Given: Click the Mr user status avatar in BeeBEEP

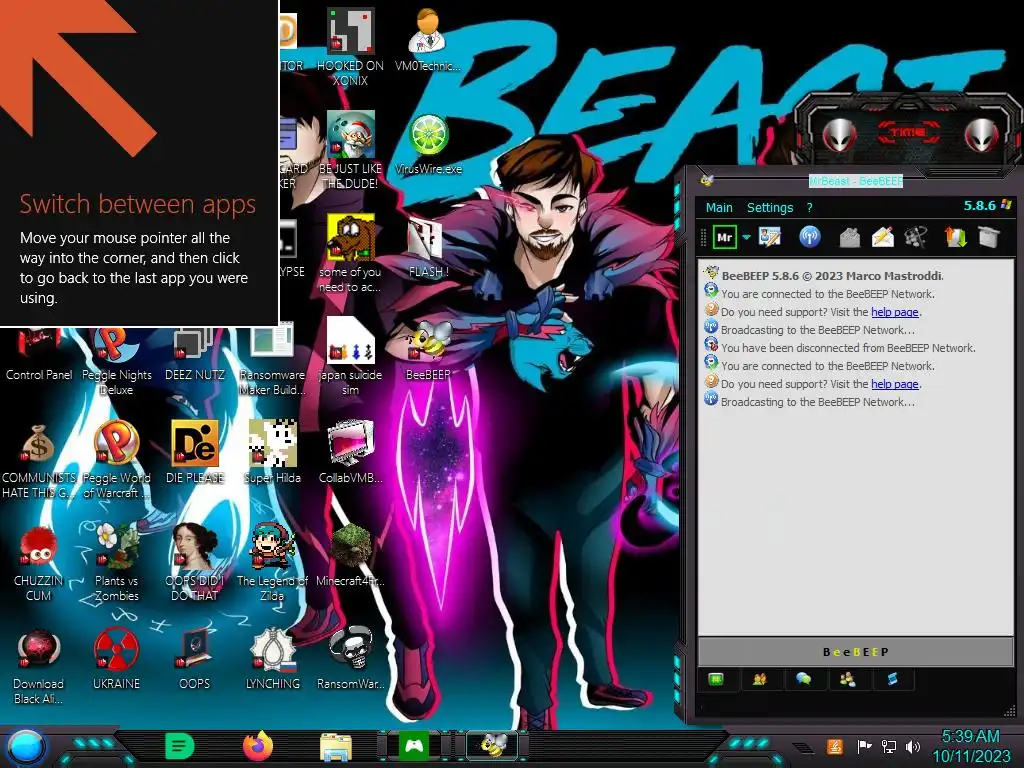Looking at the screenshot, I should 724,237.
